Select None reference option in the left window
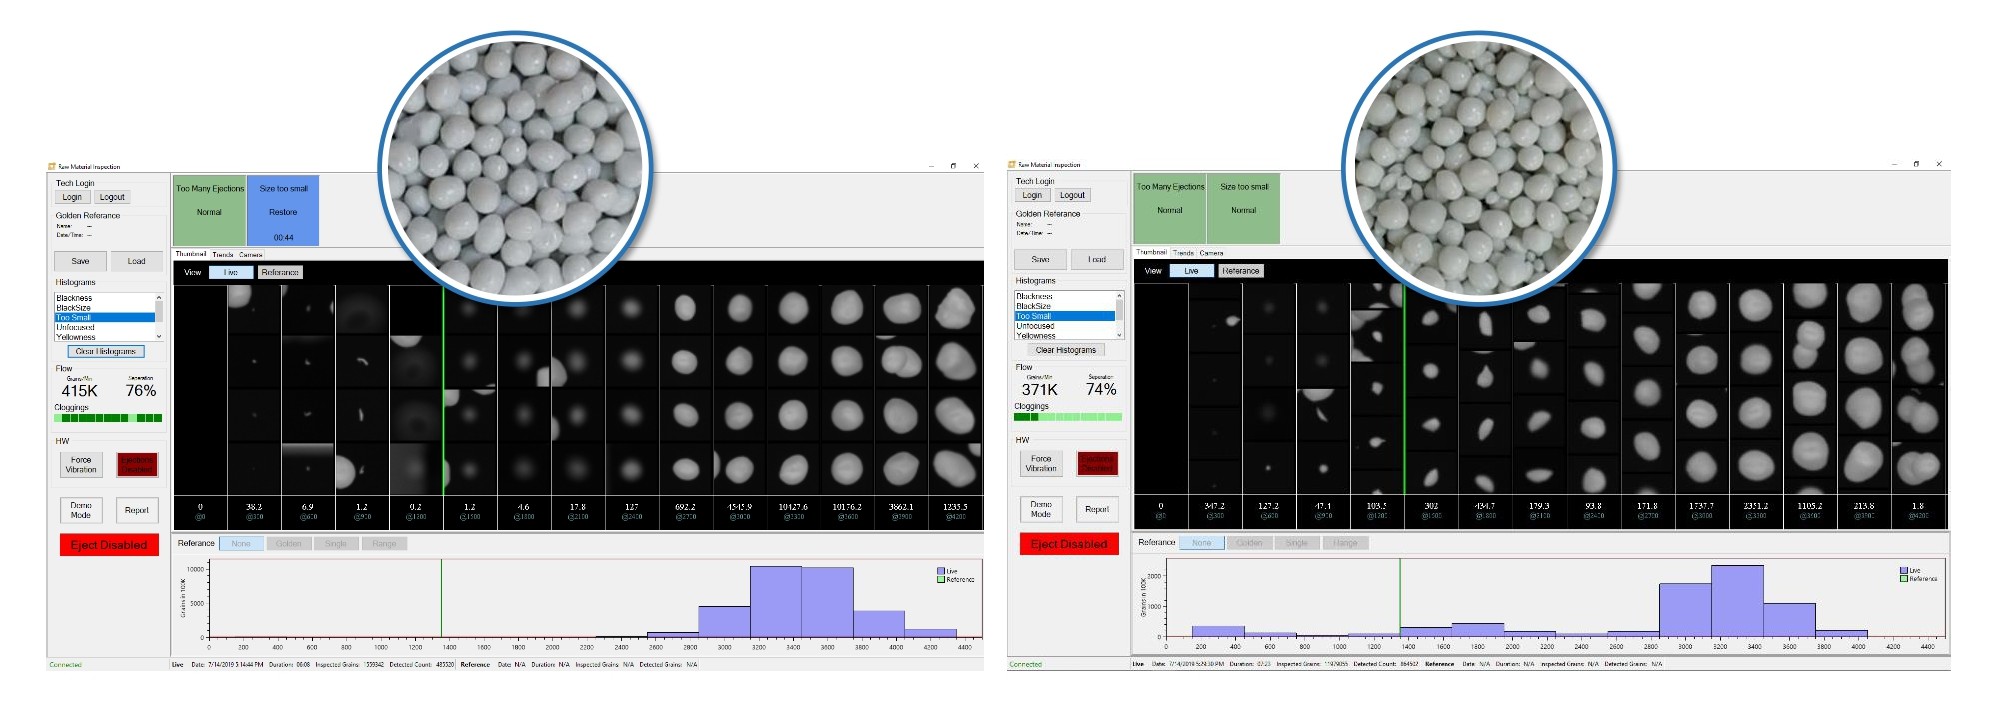Image resolution: width=2000 pixels, height=723 pixels. pos(241,544)
